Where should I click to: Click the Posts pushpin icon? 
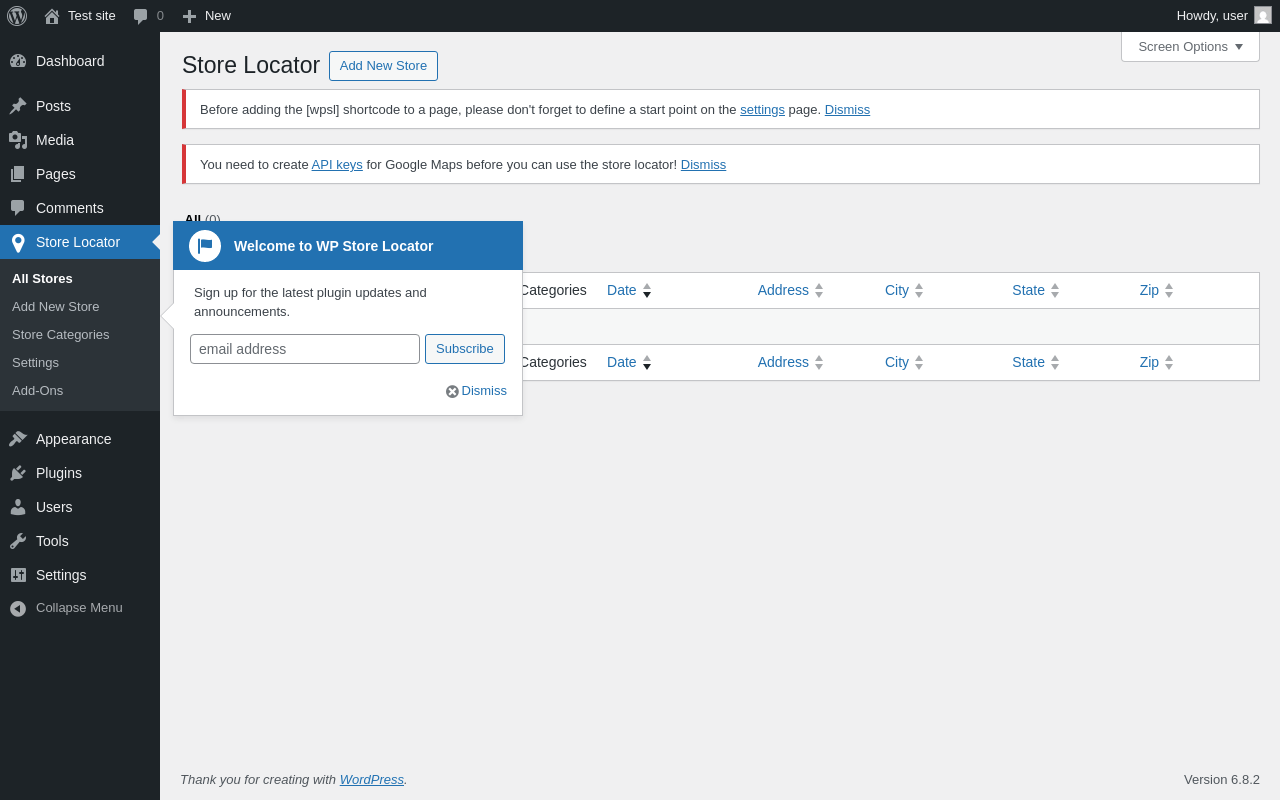pyautogui.click(x=18, y=106)
